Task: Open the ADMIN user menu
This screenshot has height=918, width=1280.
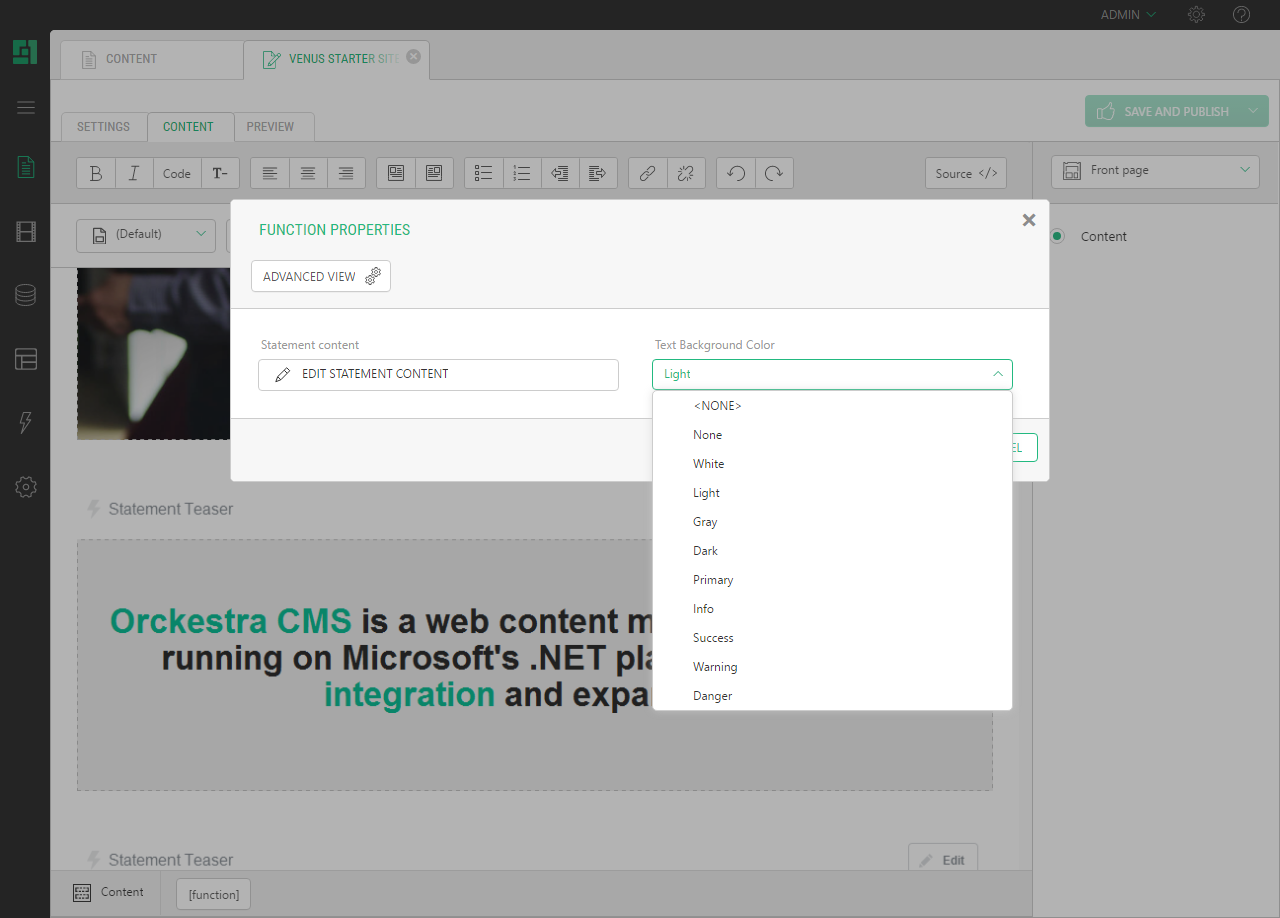Action: [x=1128, y=15]
